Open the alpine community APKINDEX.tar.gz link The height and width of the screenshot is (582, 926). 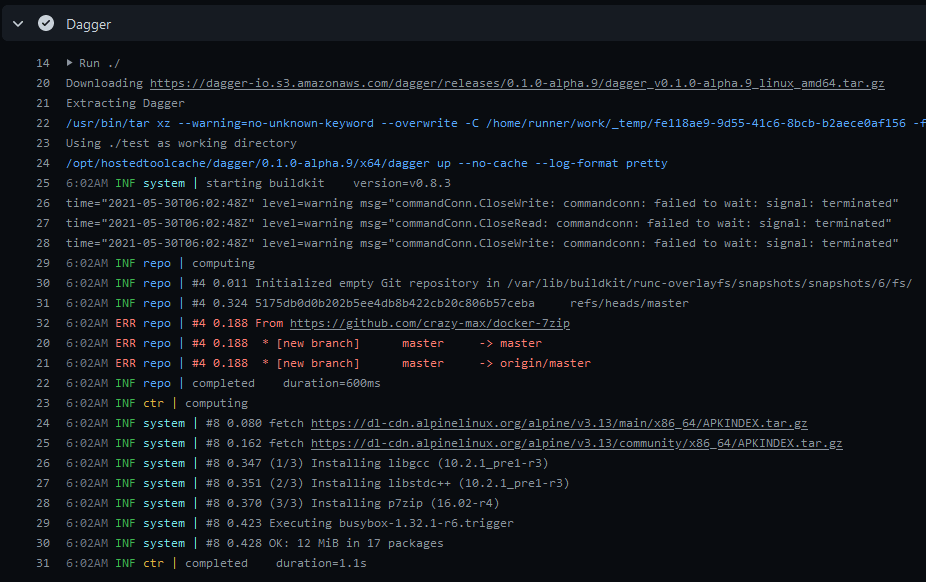(x=576, y=443)
